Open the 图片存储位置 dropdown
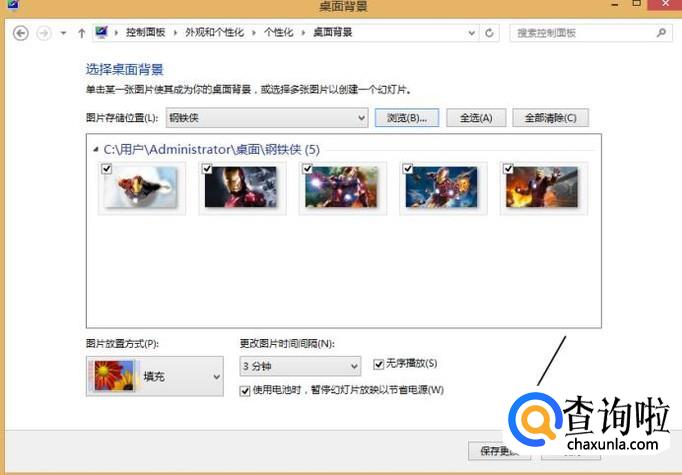Image resolution: width=682 pixels, height=475 pixels. tap(267, 117)
